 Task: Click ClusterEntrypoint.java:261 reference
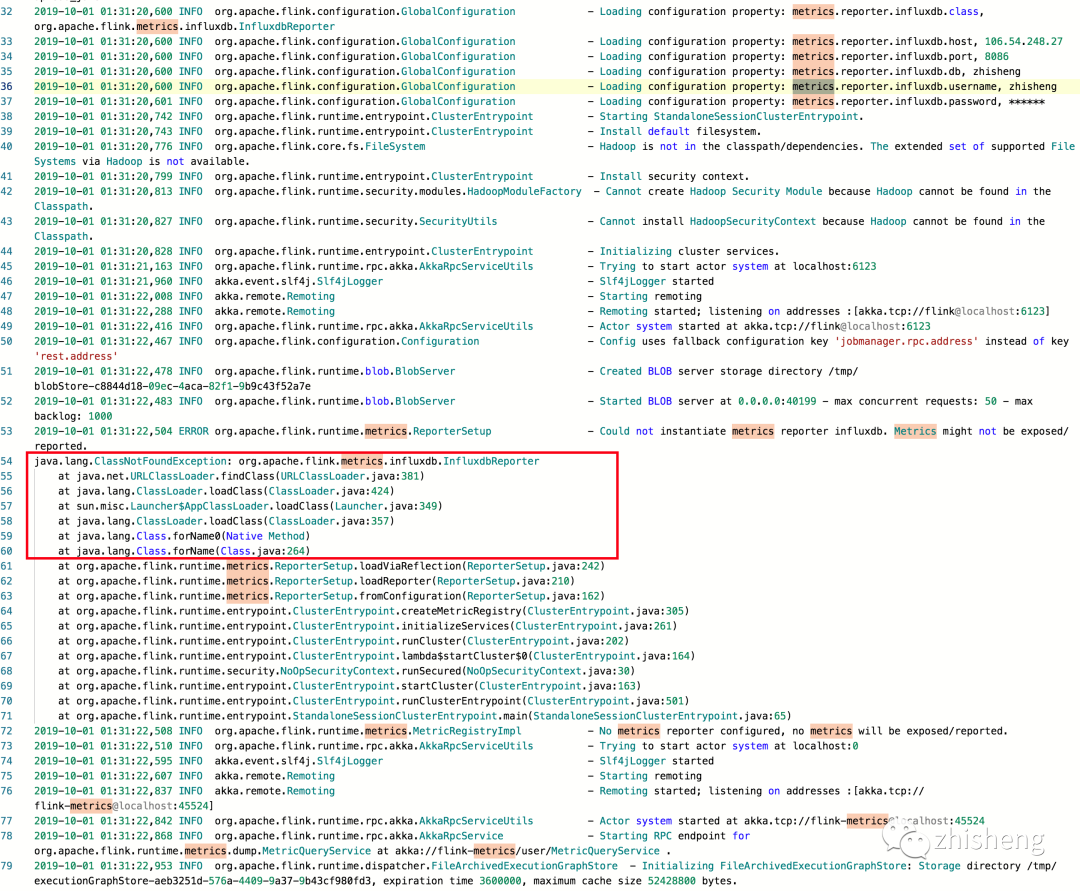tap(594, 627)
